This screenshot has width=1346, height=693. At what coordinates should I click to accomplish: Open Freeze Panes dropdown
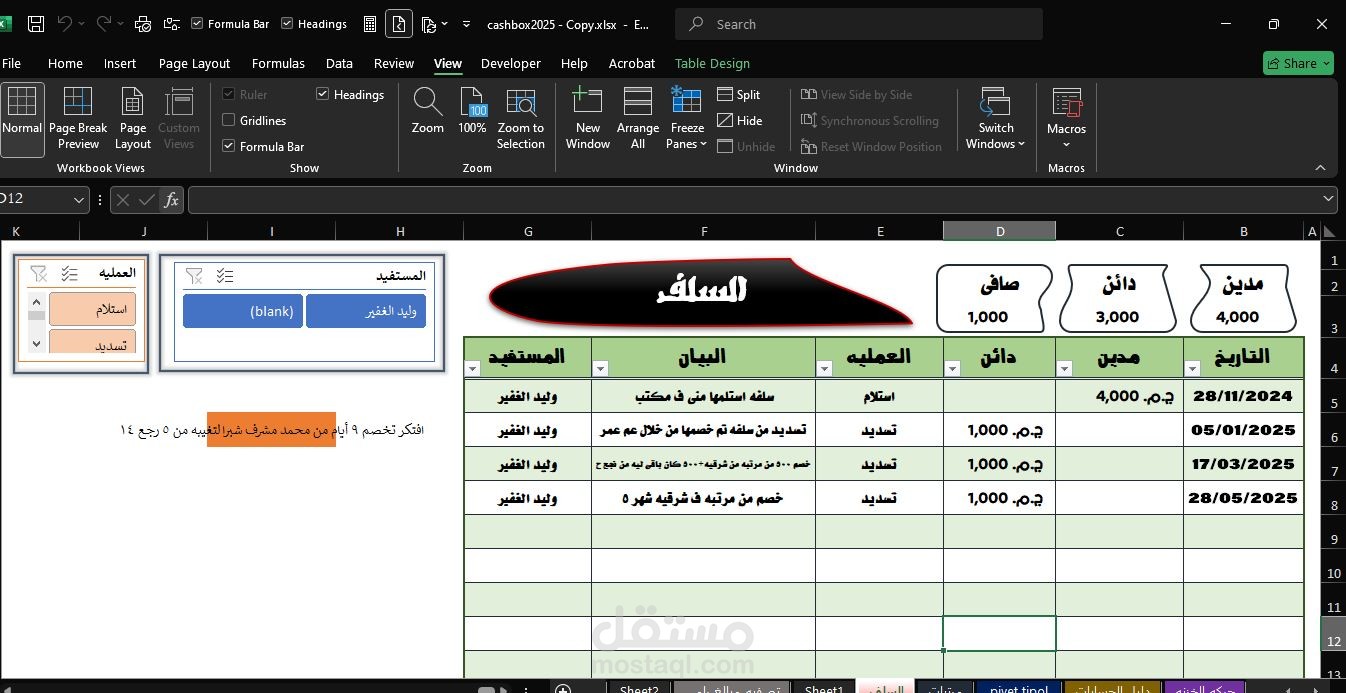(x=687, y=119)
